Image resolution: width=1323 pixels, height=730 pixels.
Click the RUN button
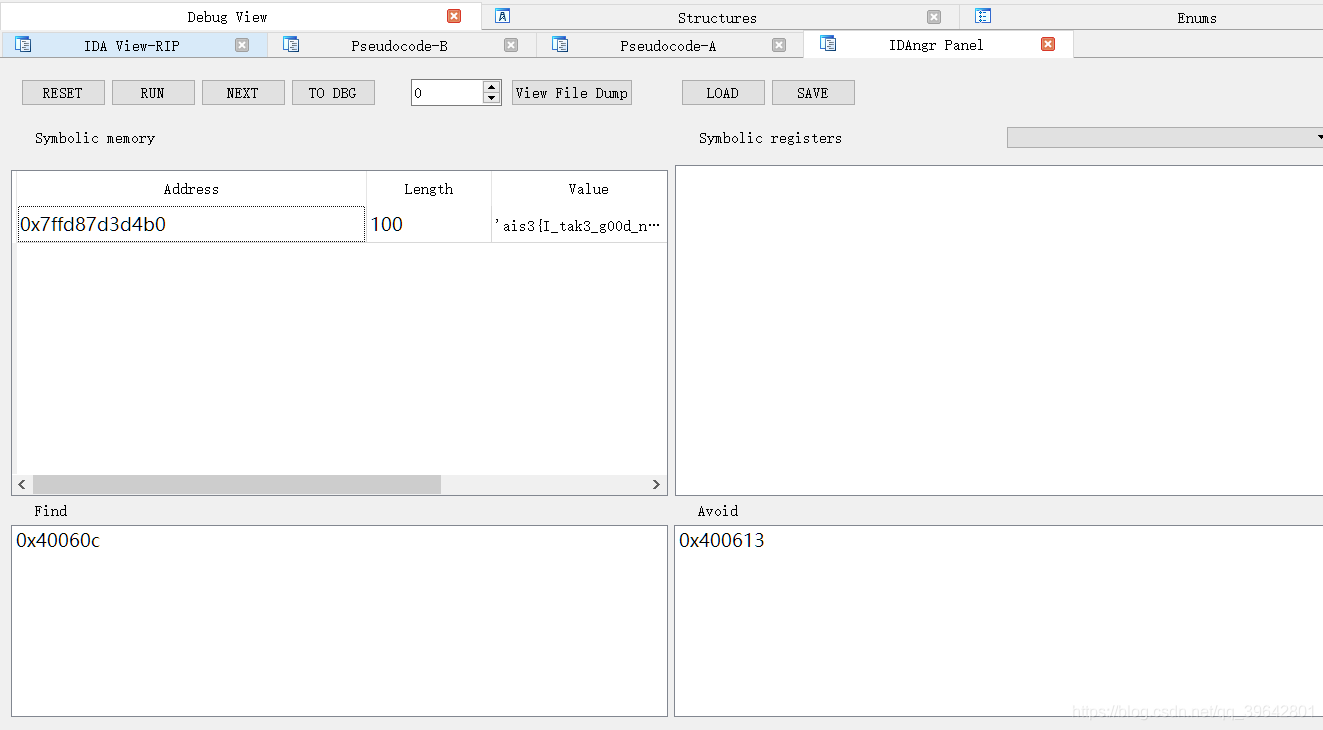point(153,93)
